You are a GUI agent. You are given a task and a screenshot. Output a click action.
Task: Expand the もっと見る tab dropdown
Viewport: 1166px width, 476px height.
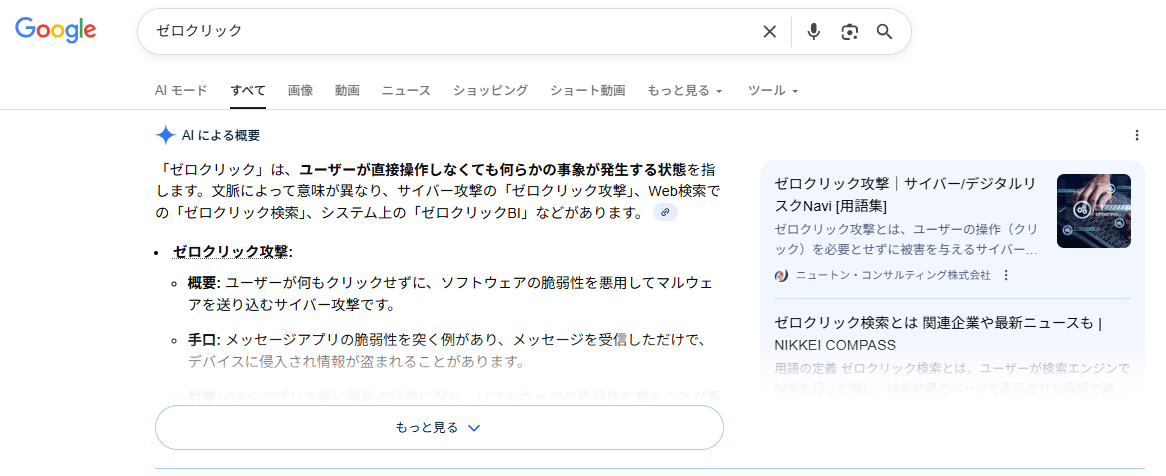pyautogui.click(x=684, y=90)
